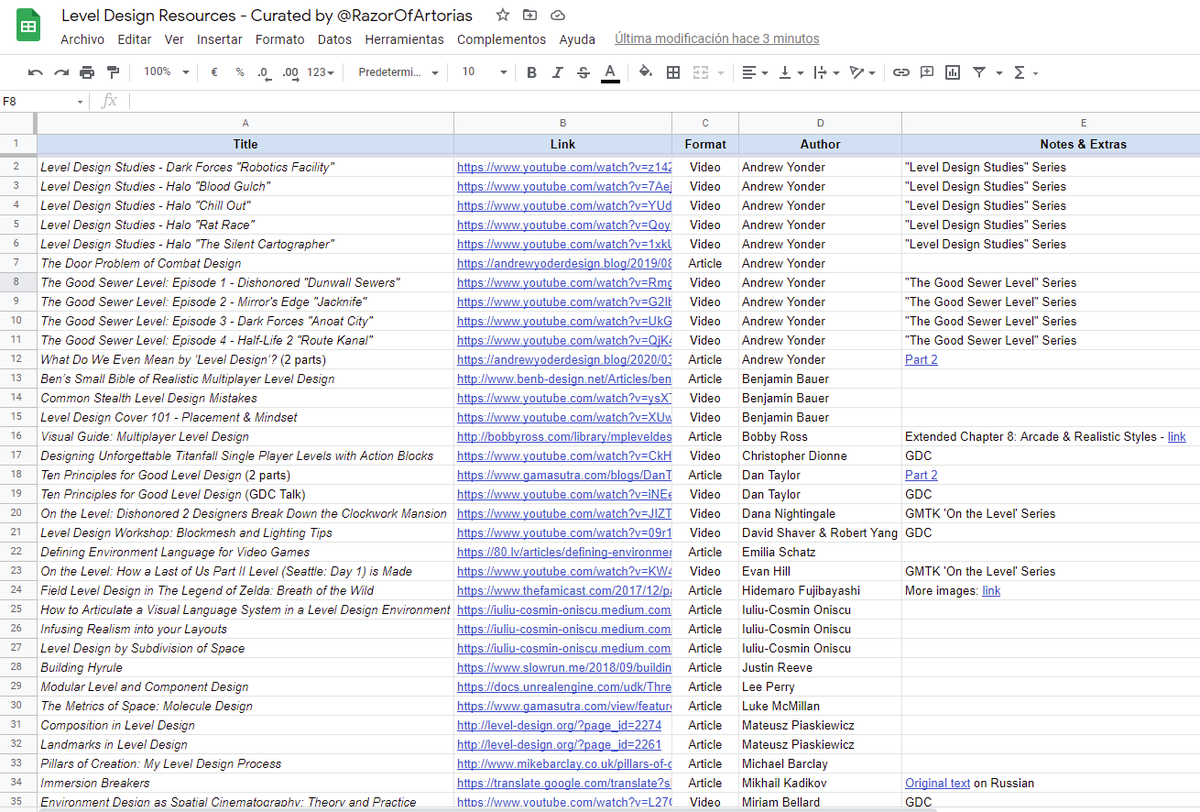The image size is (1200, 812).
Task: Toggle italic formatting
Action: pos(557,72)
